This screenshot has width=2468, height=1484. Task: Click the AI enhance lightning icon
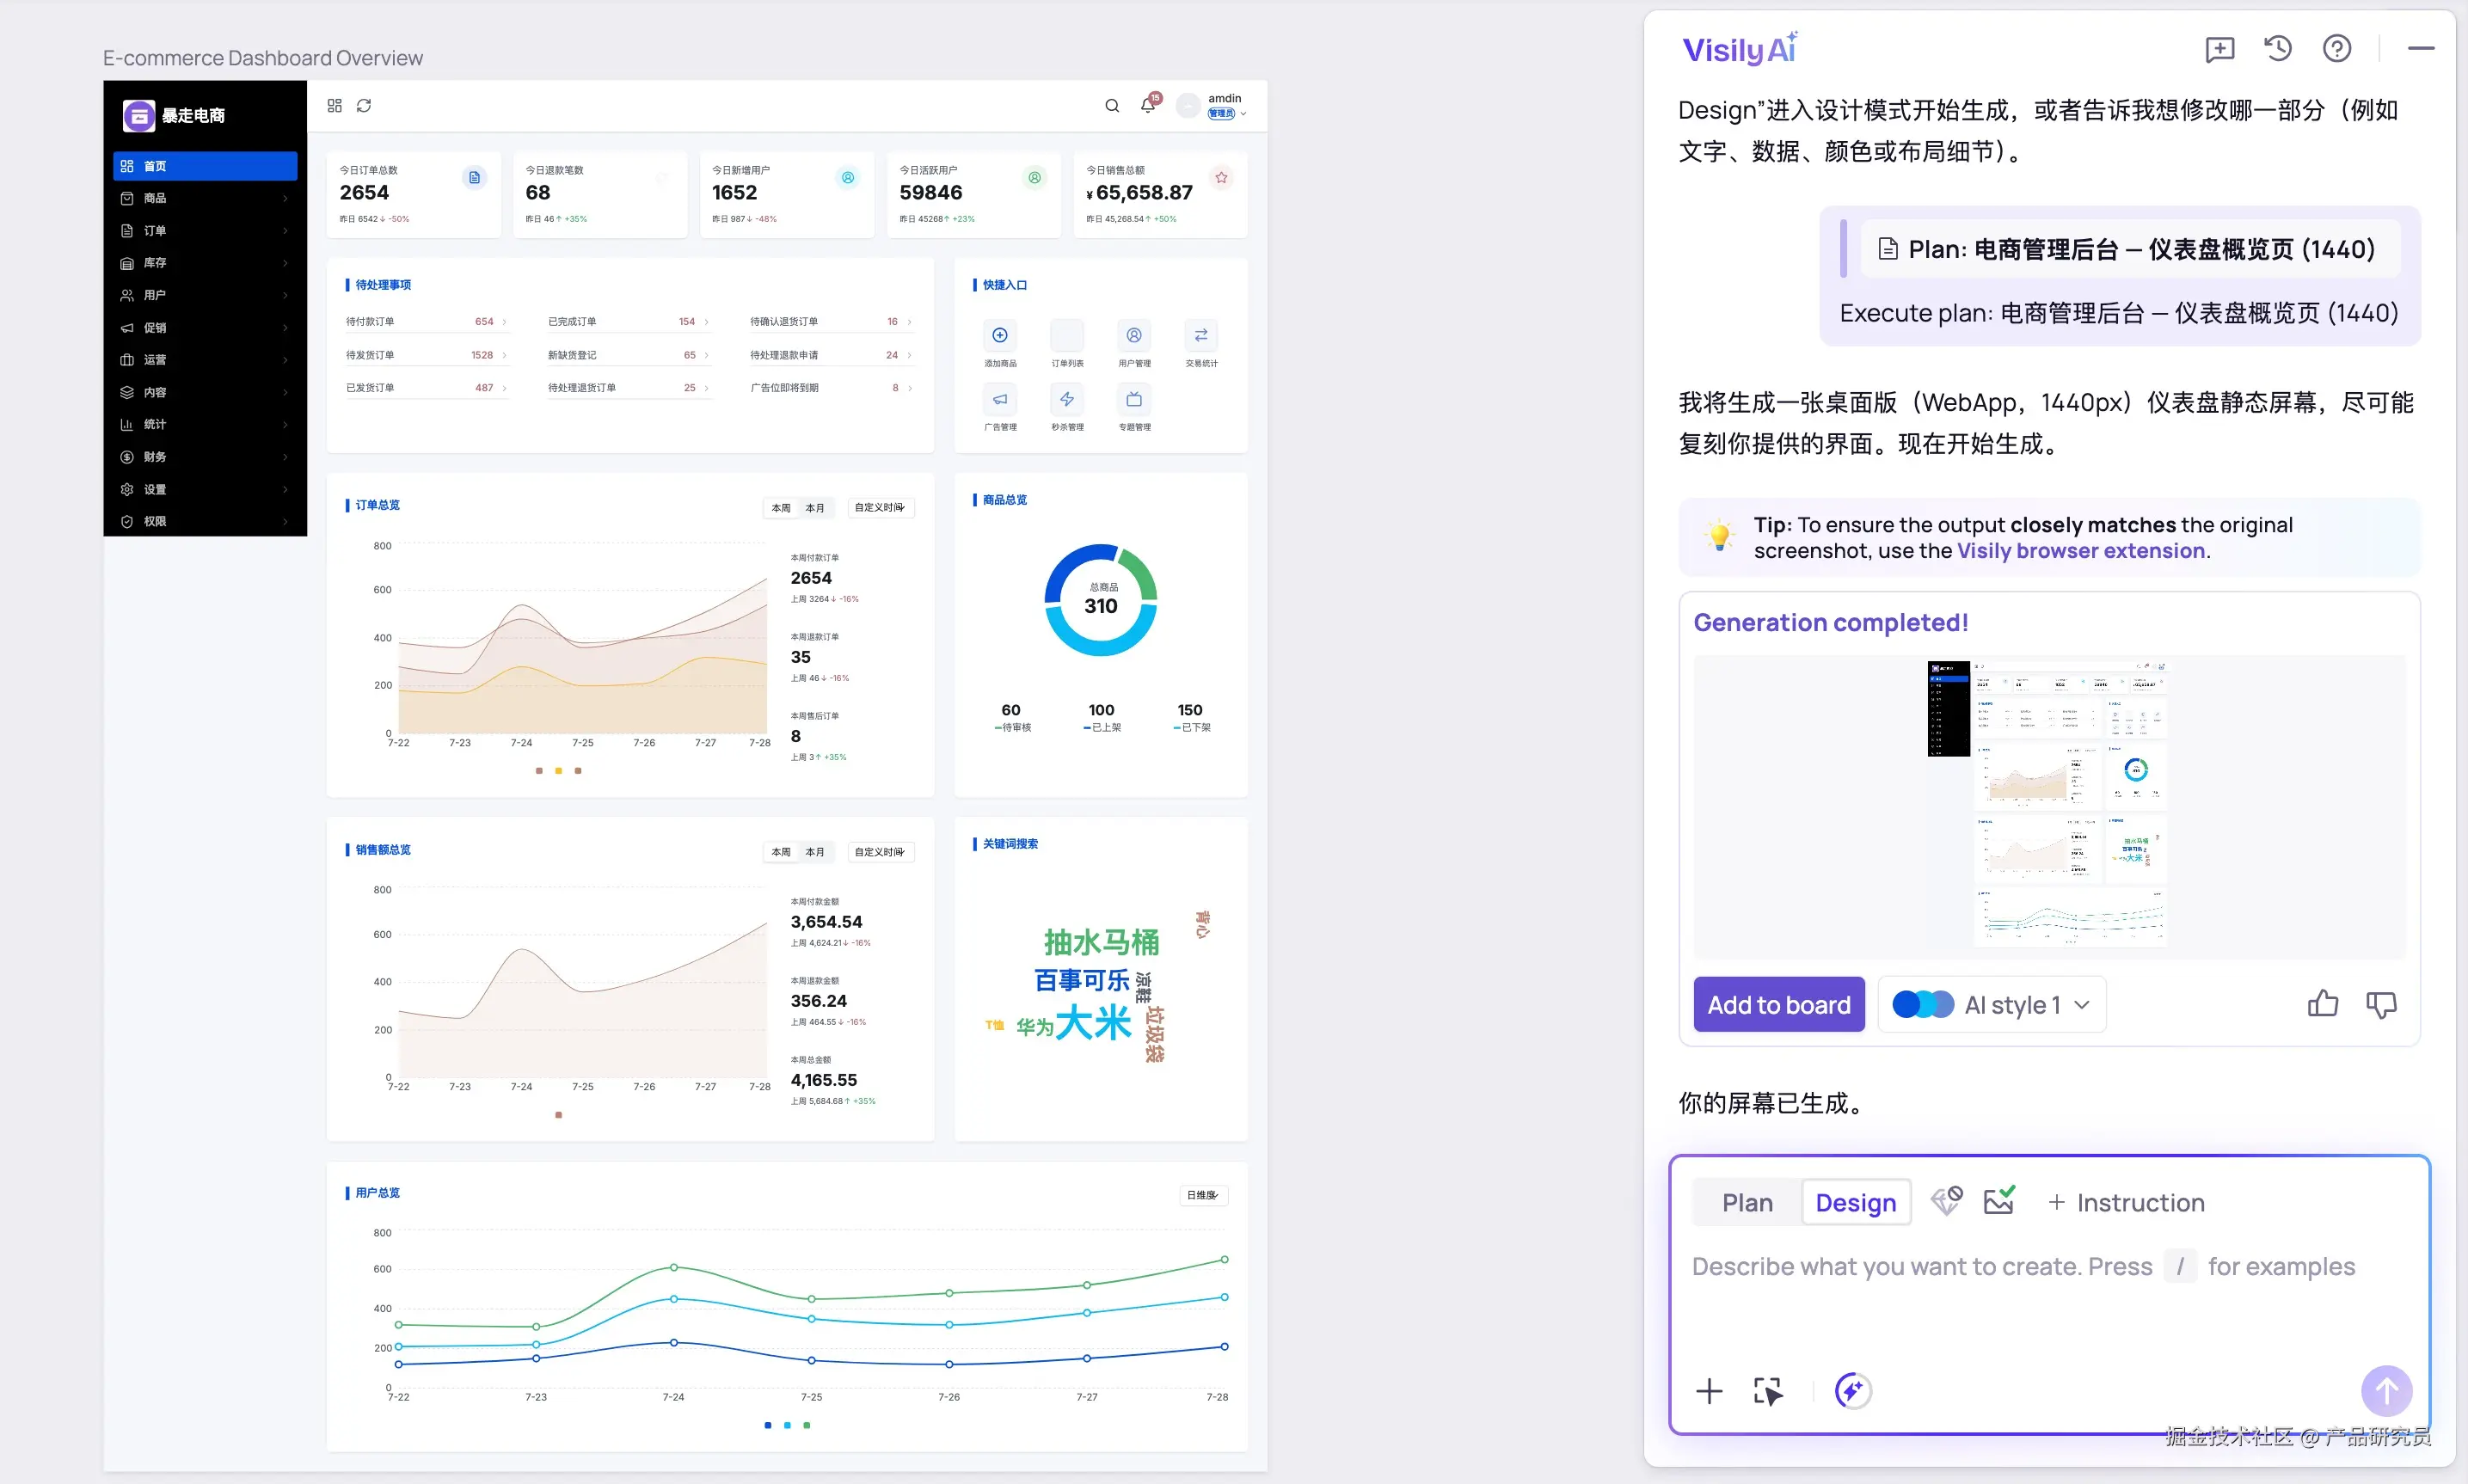(x=1852, y=1390)
